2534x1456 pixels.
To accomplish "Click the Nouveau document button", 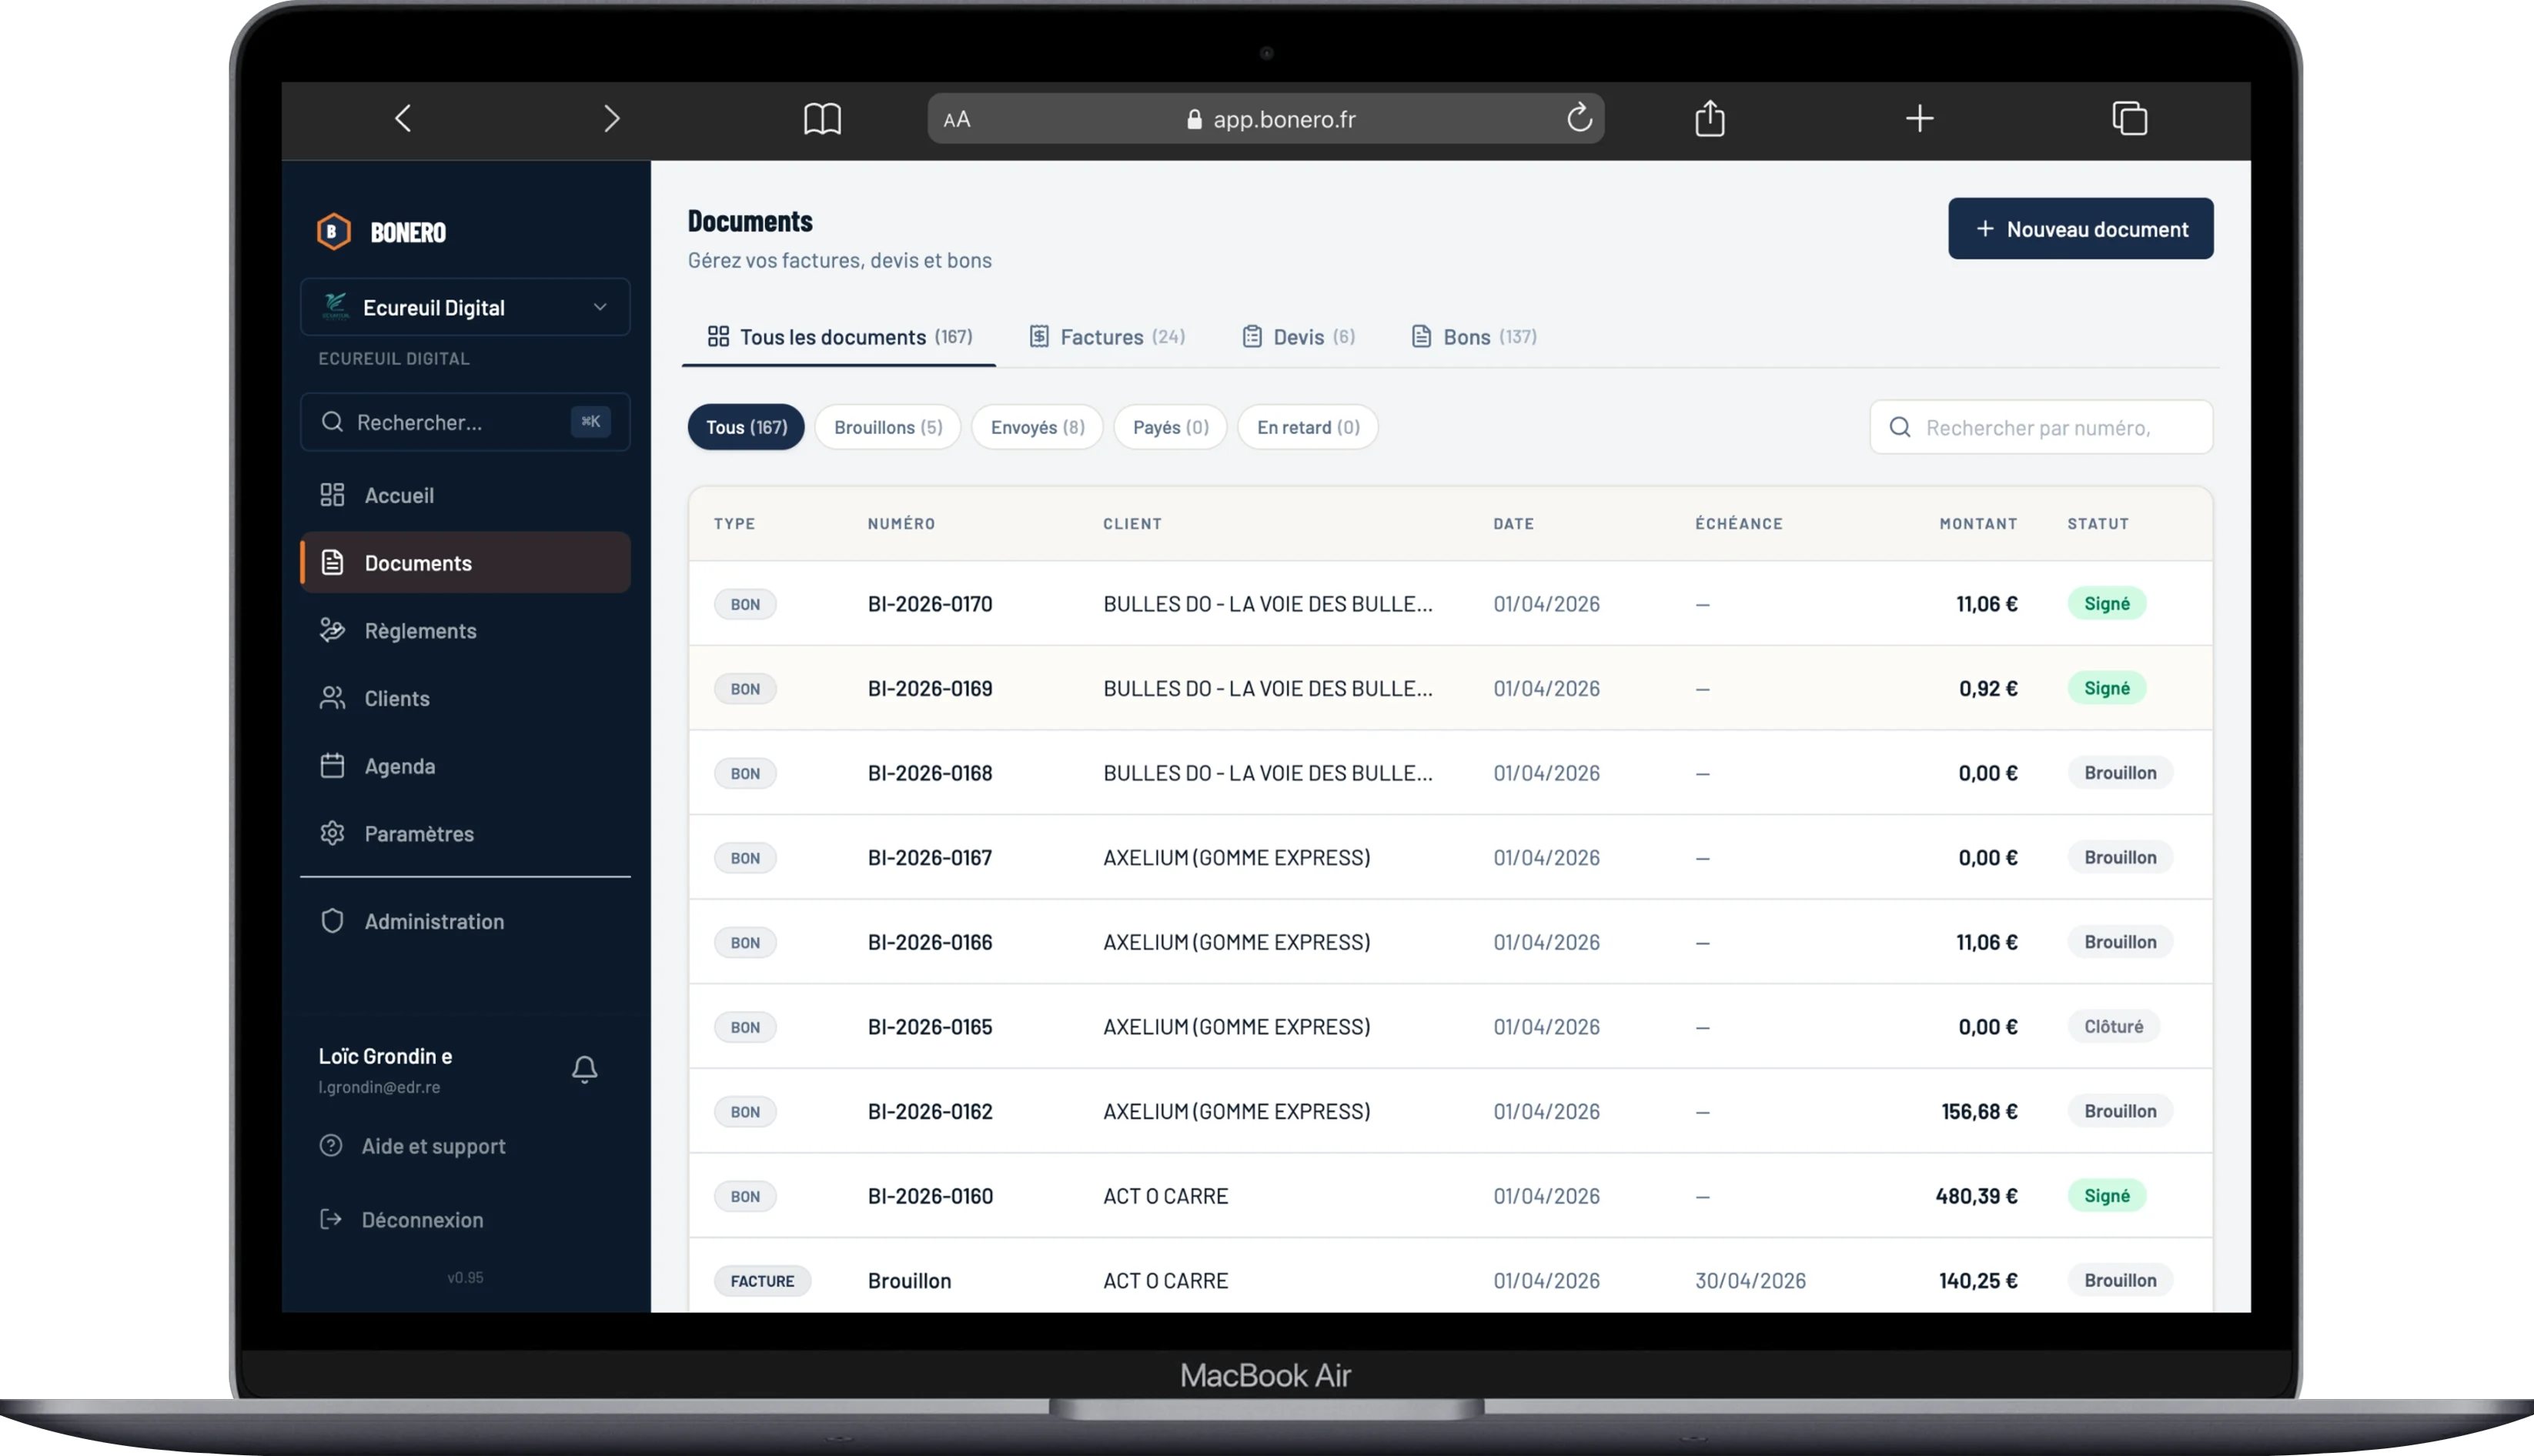I will 2080,229.
